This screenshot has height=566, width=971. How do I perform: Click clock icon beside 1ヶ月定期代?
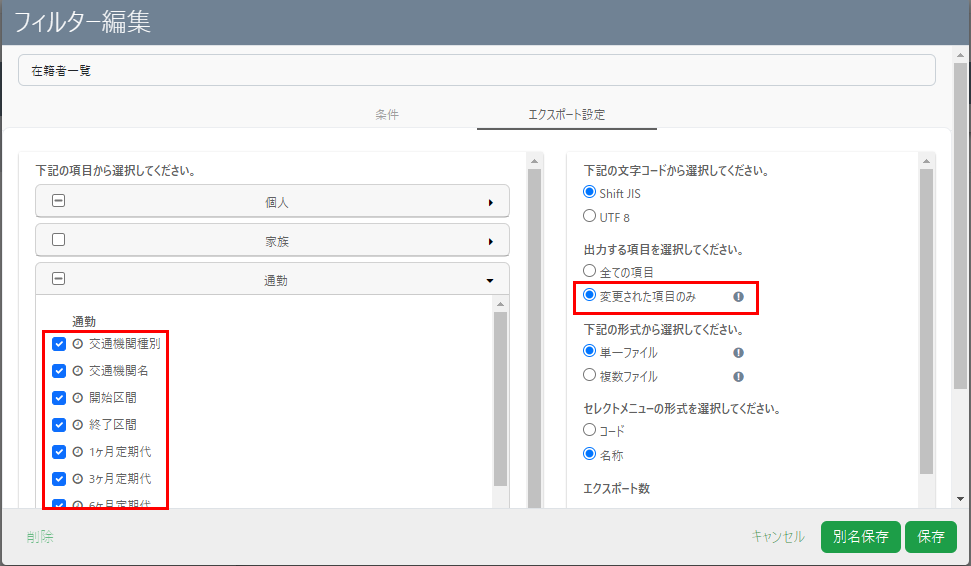click(77, 452)
